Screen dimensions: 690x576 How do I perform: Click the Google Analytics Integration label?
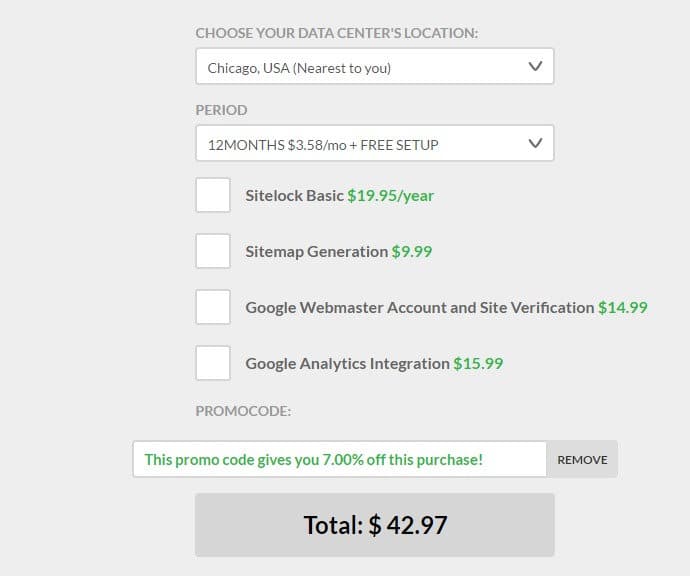tap(348, 364)
